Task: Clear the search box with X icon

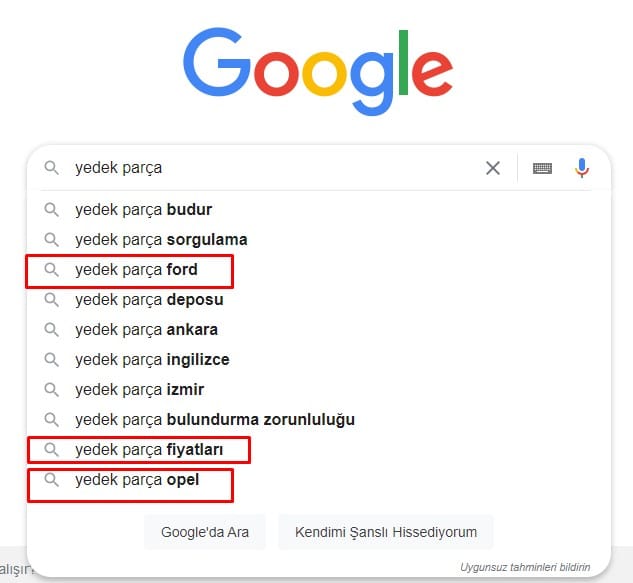Action: pos(493,168)
